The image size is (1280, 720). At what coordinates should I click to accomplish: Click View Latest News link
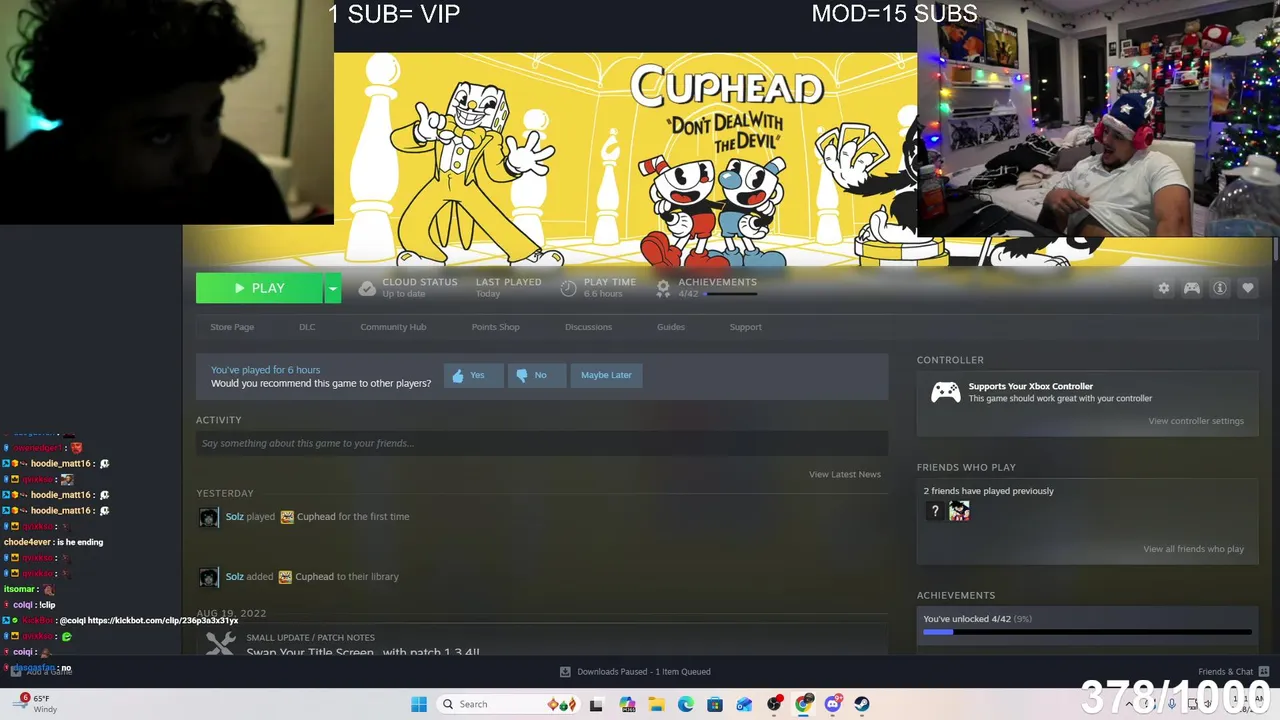coord(844,474)
